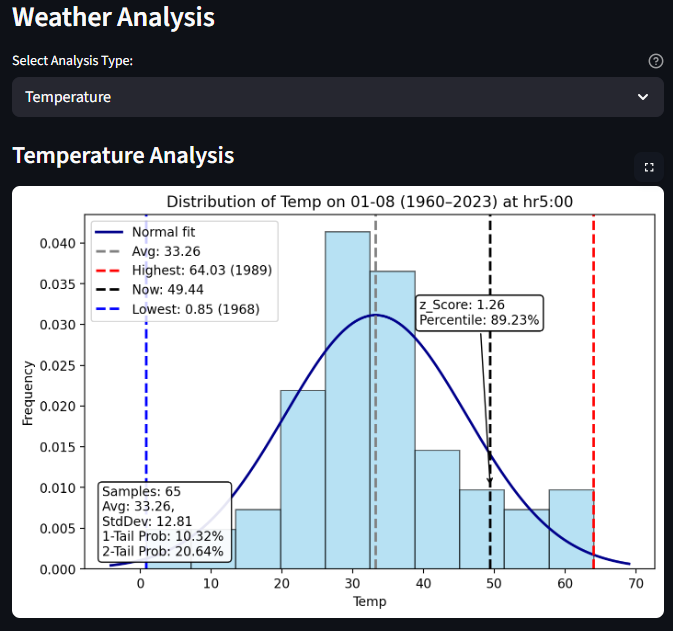Click the Select Analysis Type label

pyautogui.click(x=72, y=61)
